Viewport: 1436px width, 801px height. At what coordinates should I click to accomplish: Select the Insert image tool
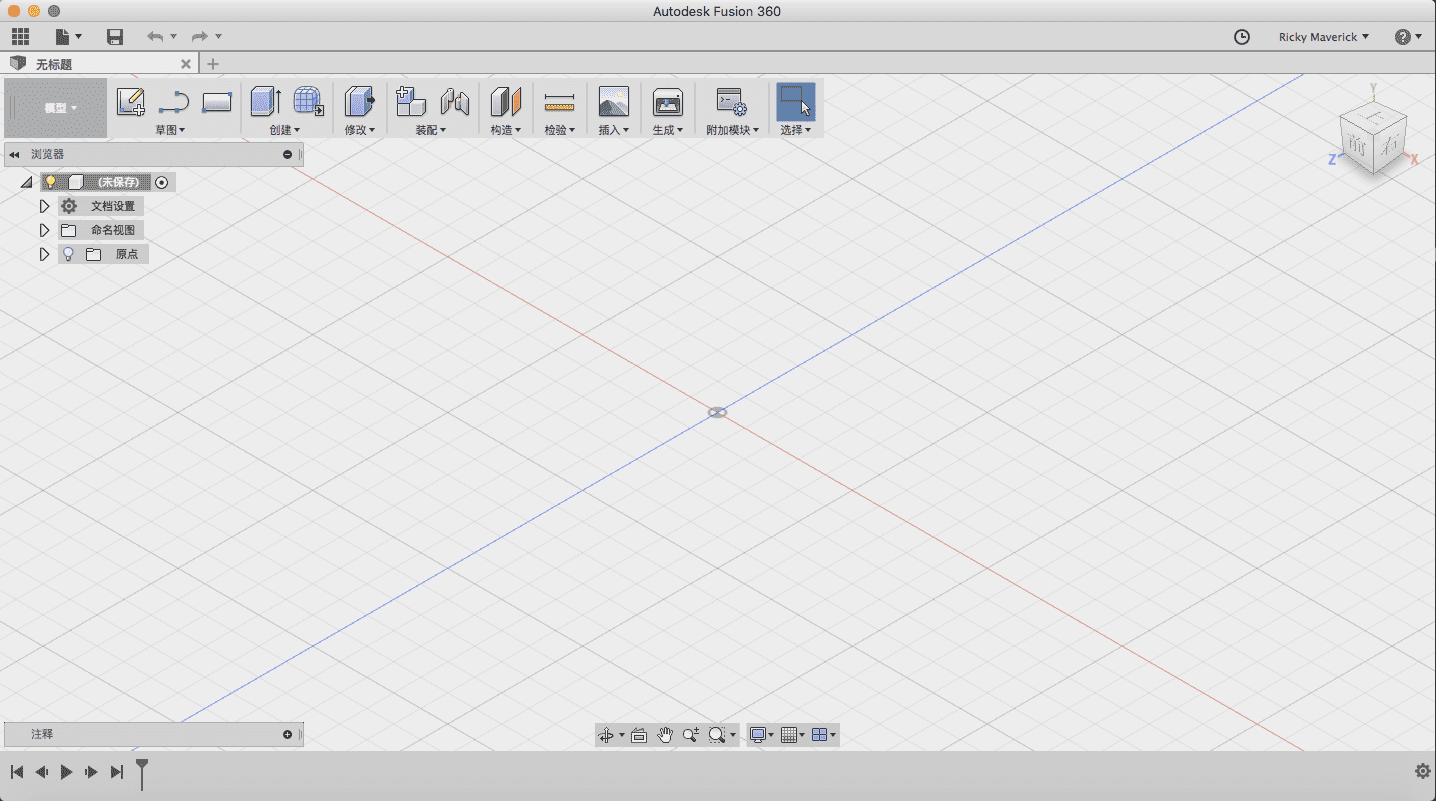[613, 101]
